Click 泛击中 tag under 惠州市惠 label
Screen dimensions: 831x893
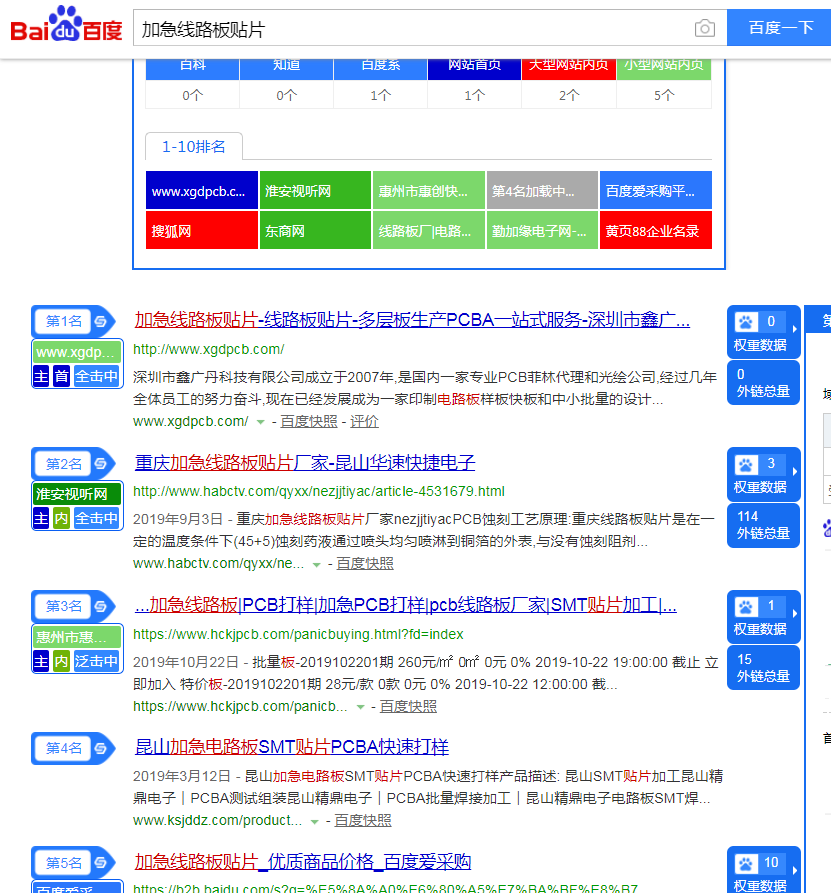point(97,661)
